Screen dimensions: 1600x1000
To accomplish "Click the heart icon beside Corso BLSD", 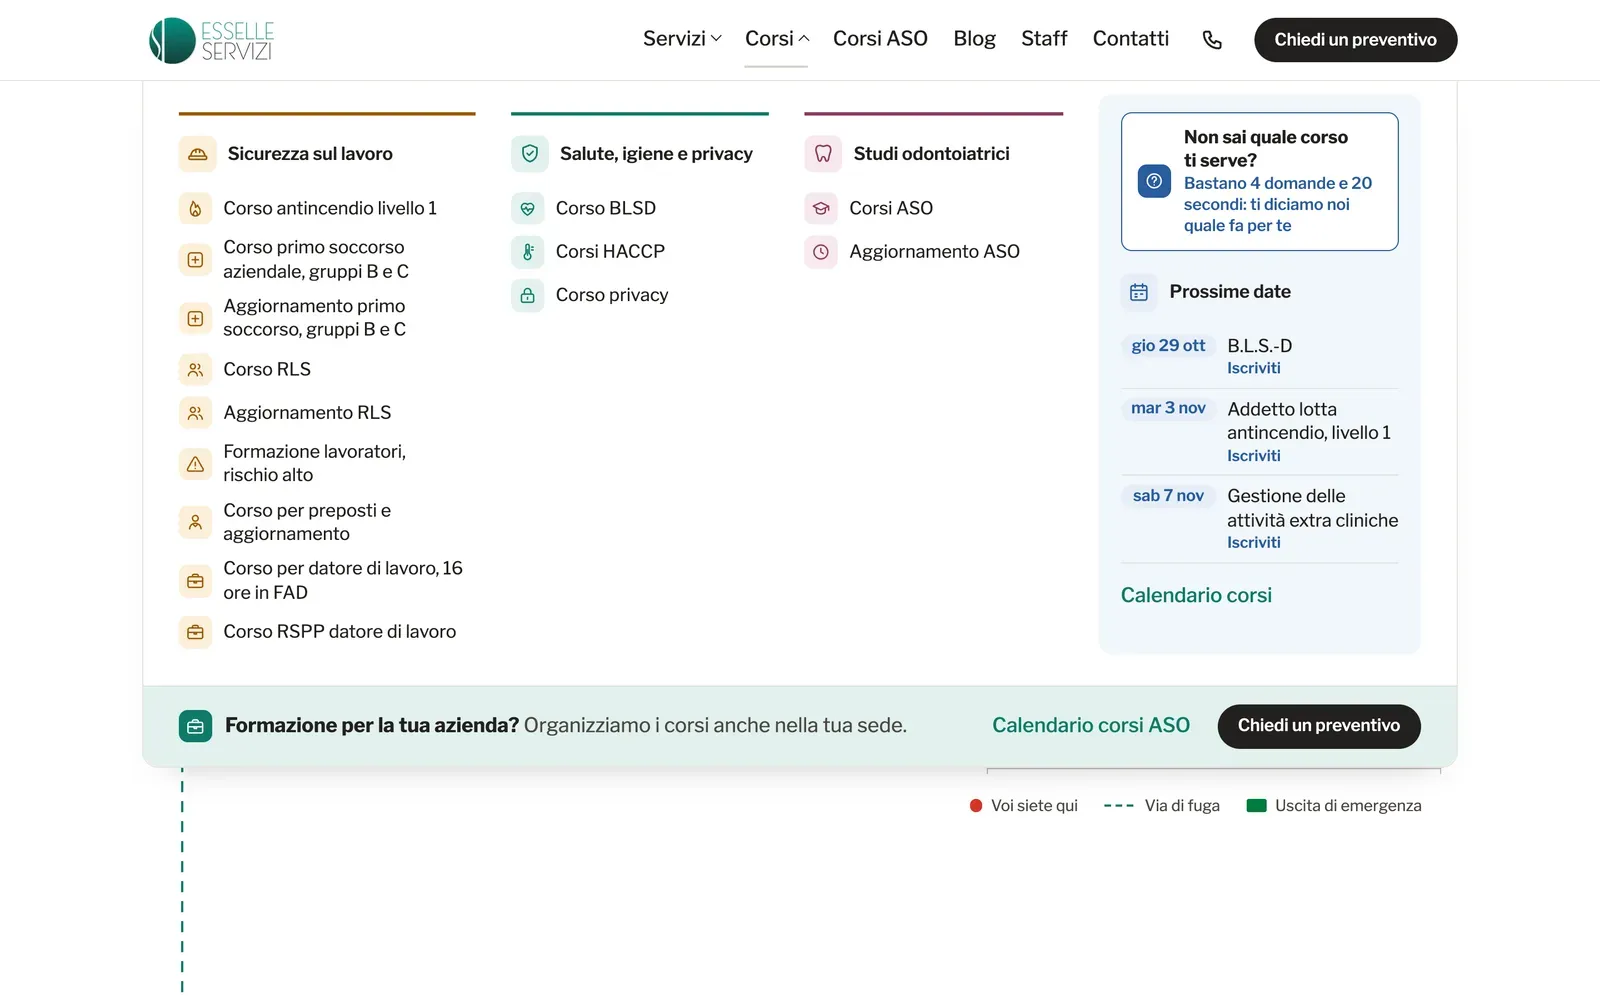I will pyautogui.click(x=527, y=208).
